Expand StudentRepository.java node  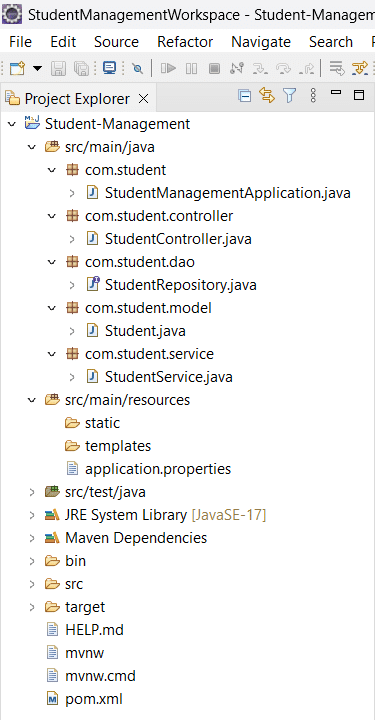coord(72,285)
